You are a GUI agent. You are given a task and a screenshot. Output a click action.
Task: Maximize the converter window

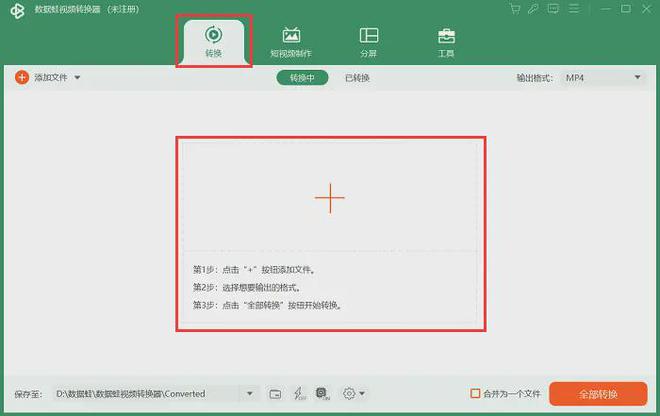click(626, 8)
